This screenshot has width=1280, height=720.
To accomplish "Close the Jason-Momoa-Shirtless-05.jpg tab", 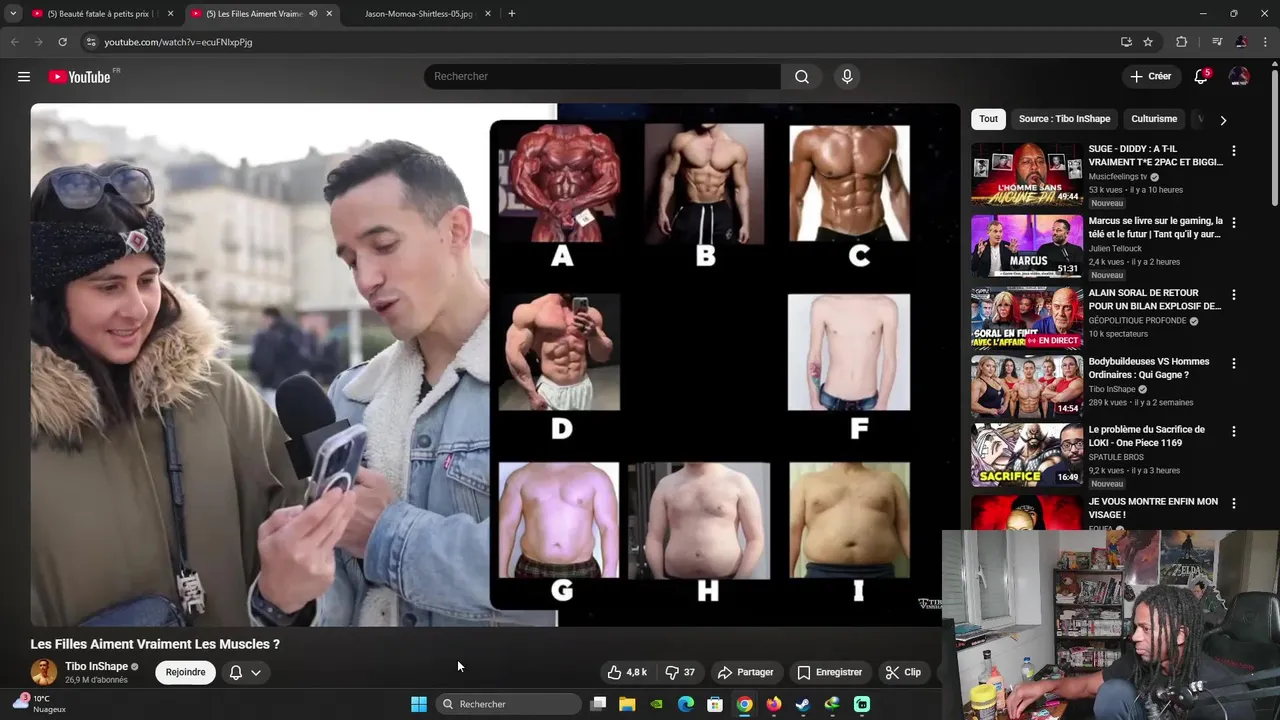I will [487, 14].
